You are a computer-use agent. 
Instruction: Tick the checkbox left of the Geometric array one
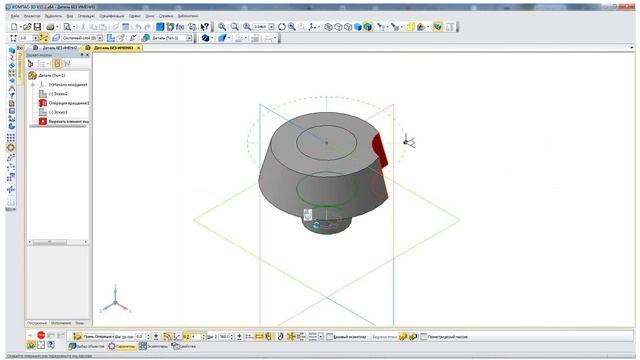click(330, 337)
